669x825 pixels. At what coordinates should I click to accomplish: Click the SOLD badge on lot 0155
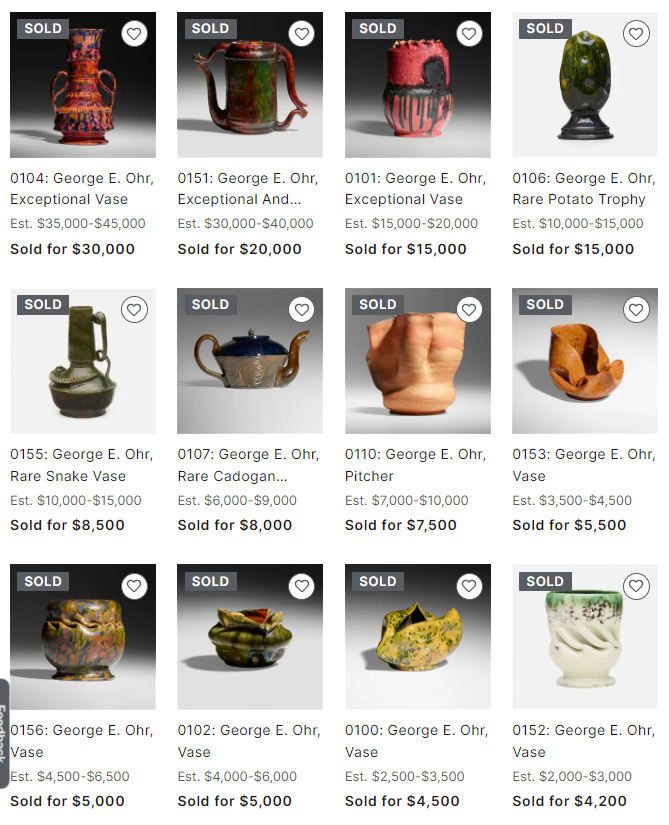click(x=43, y=305)
